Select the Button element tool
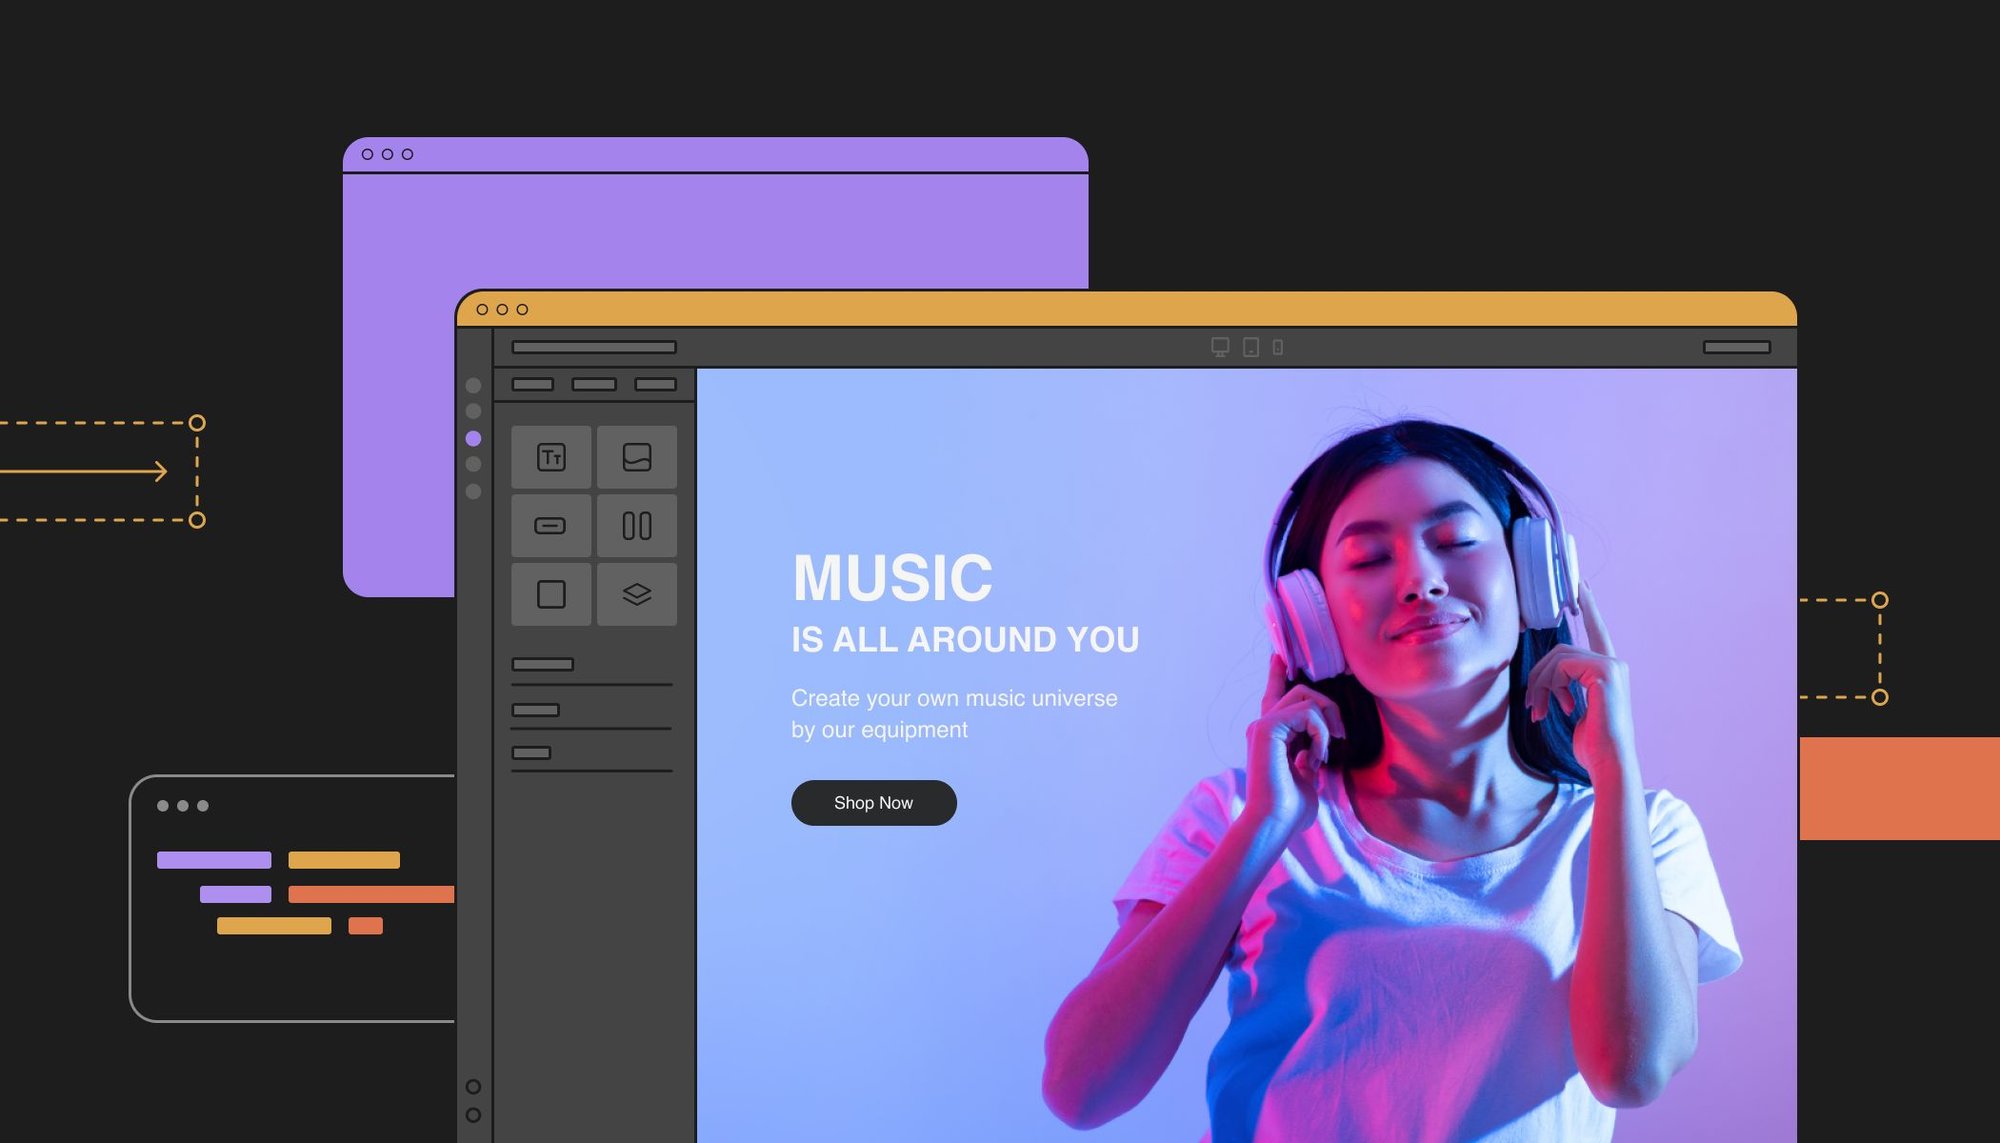2000x1143 pixels. [x=551, y=524]
